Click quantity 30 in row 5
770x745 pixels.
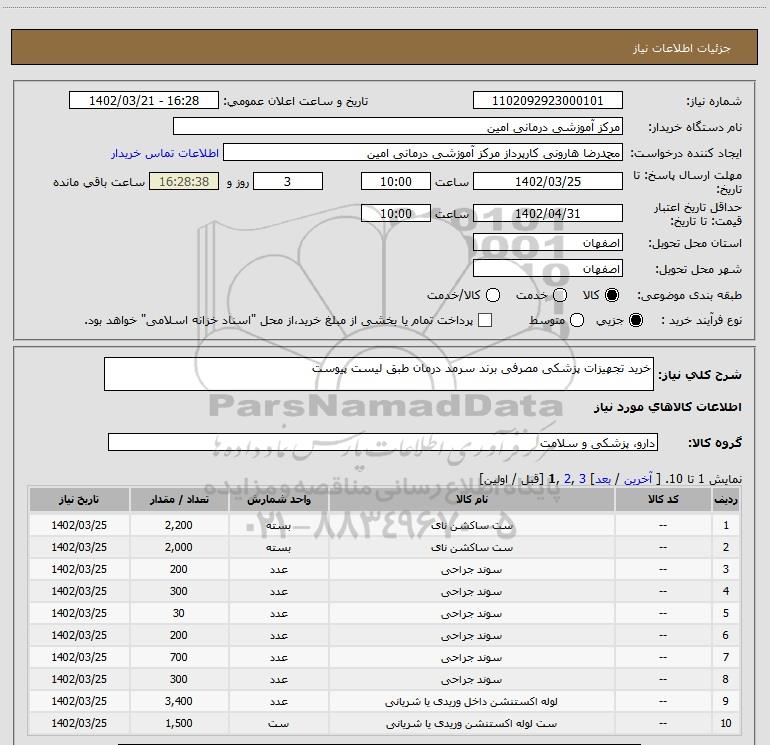179,613
